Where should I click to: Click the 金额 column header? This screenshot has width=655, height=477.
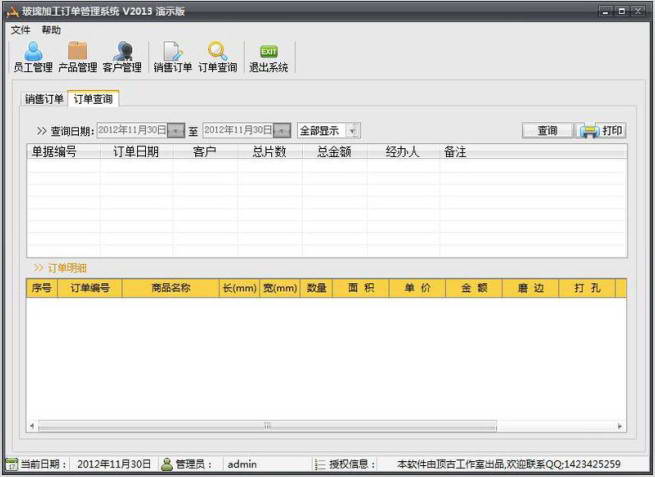[474, 288]
